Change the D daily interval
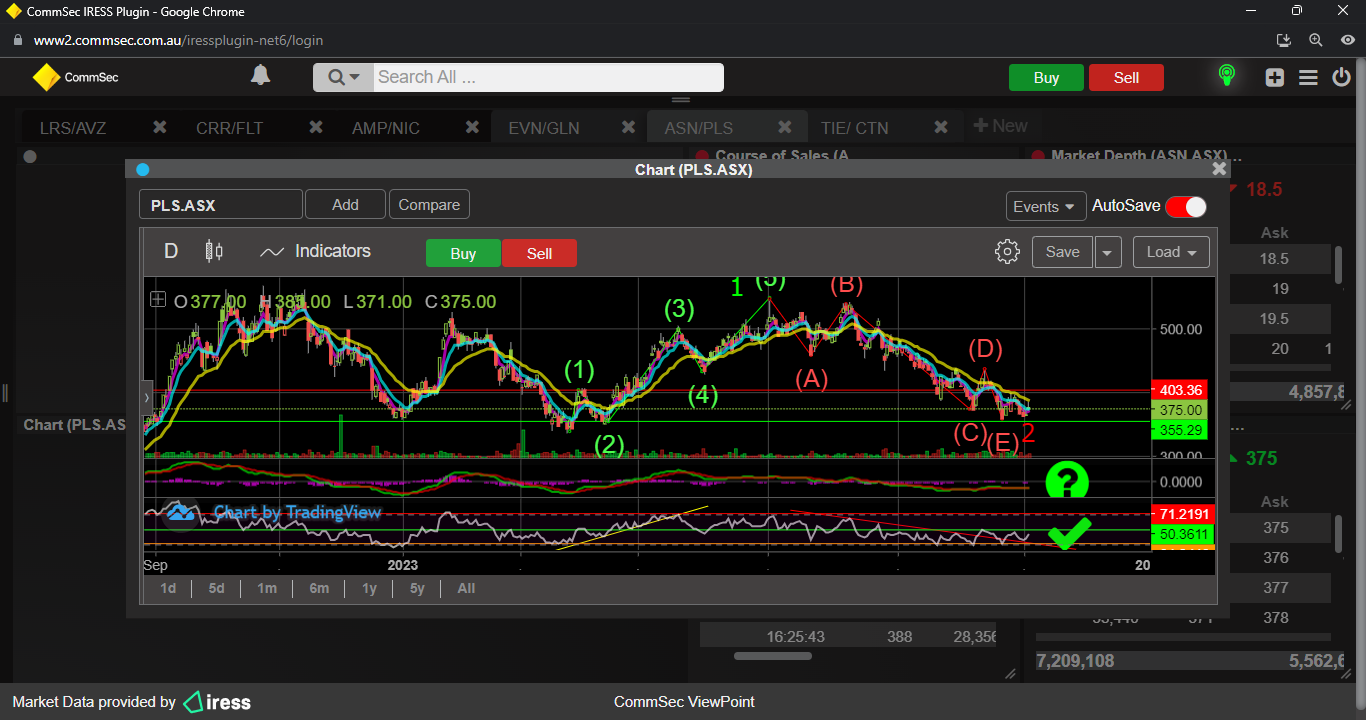The width and height of the screenshot is (1366, 720). click(x=171, y=251)
